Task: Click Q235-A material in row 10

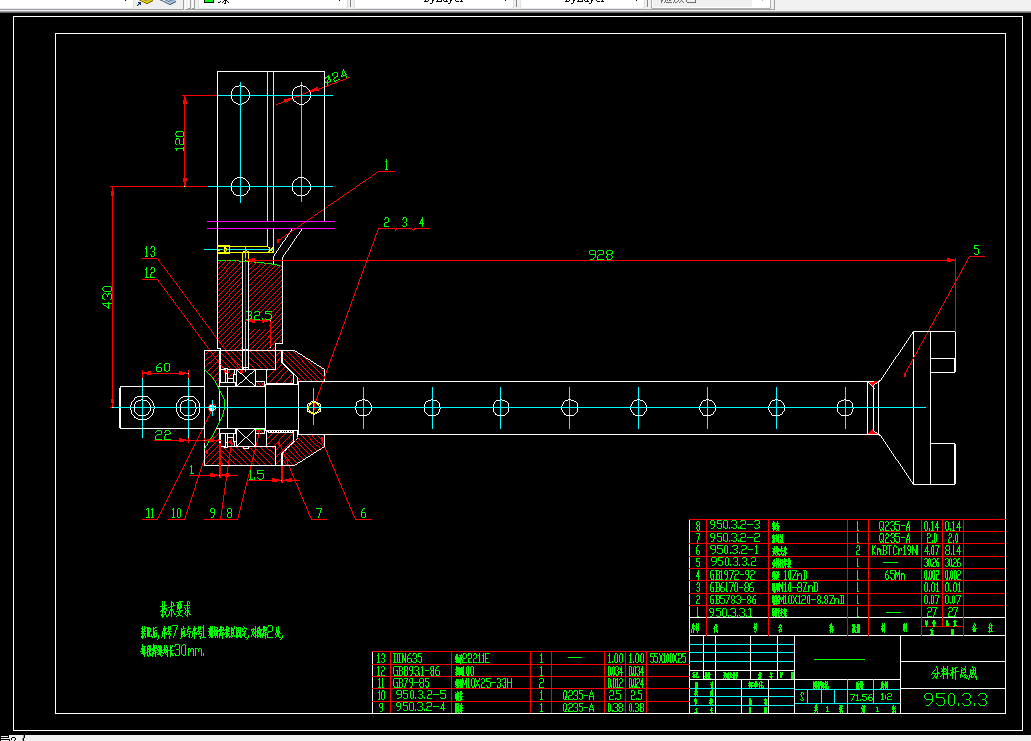Action: [579, 695]
